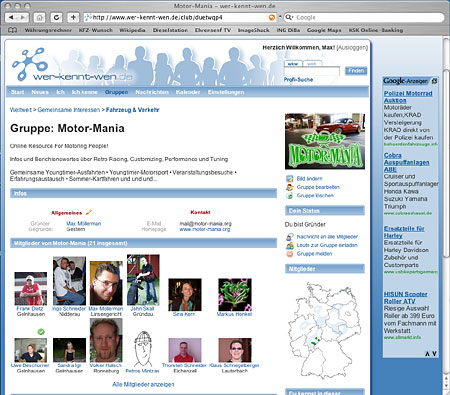This screenshot has height=395, width=450.
Task: Open the Einstellungen navigation item
Action: [x=226, y=92]
